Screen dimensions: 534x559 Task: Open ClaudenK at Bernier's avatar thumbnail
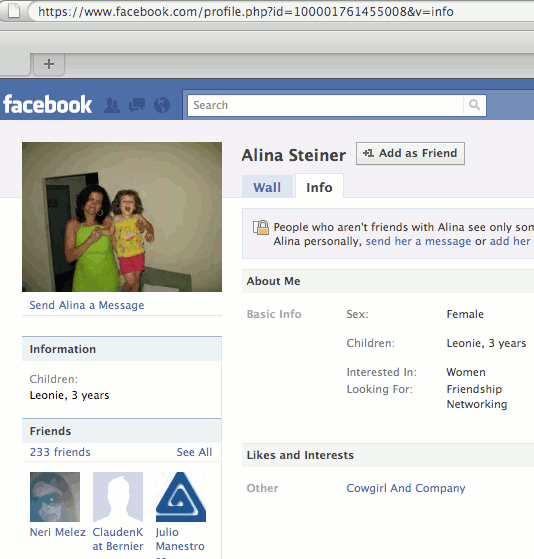pyautogui.click(x=118, y=497)
